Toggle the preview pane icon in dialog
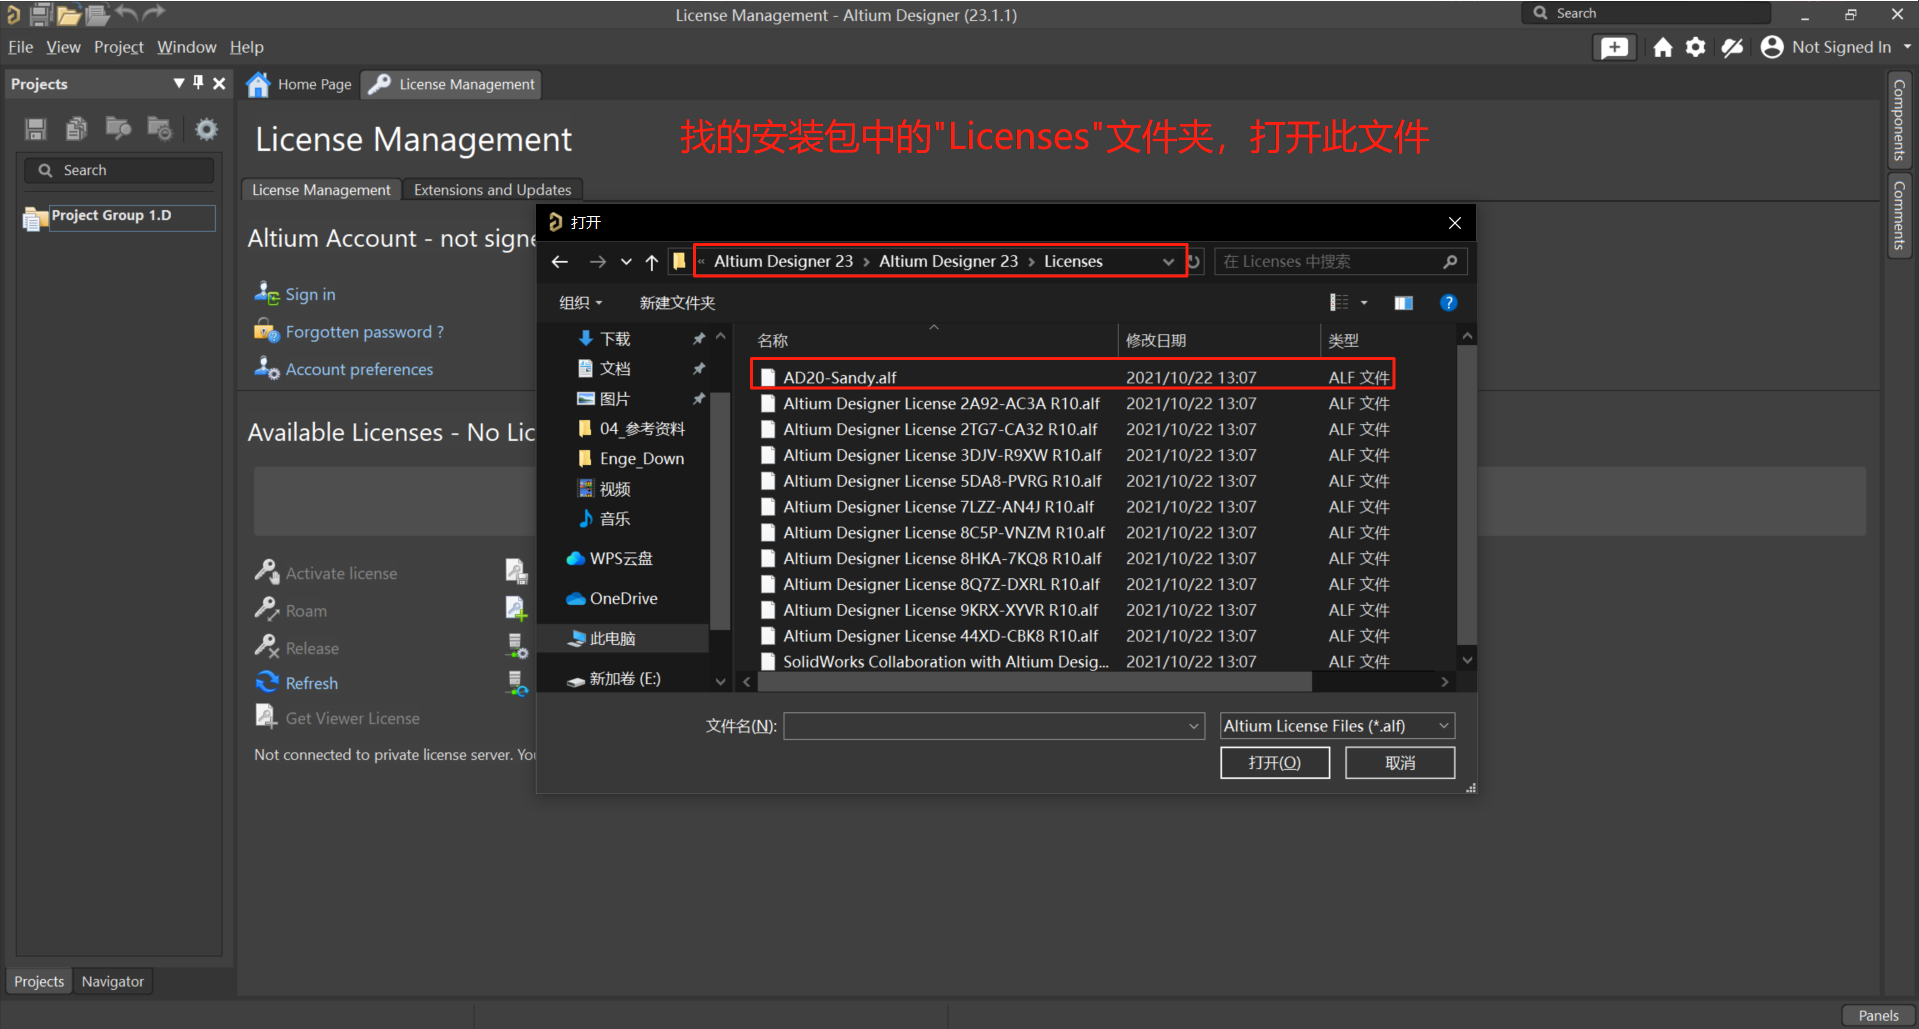The image size is (1919, 1029). click(1404, 303)
